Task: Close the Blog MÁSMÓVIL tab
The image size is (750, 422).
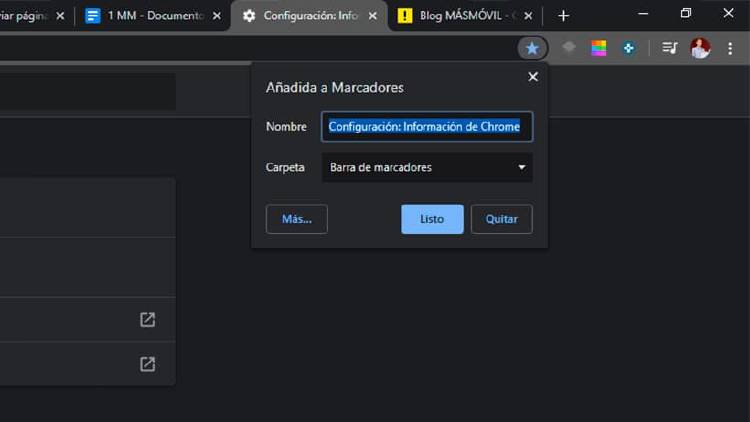Action: 528,16
